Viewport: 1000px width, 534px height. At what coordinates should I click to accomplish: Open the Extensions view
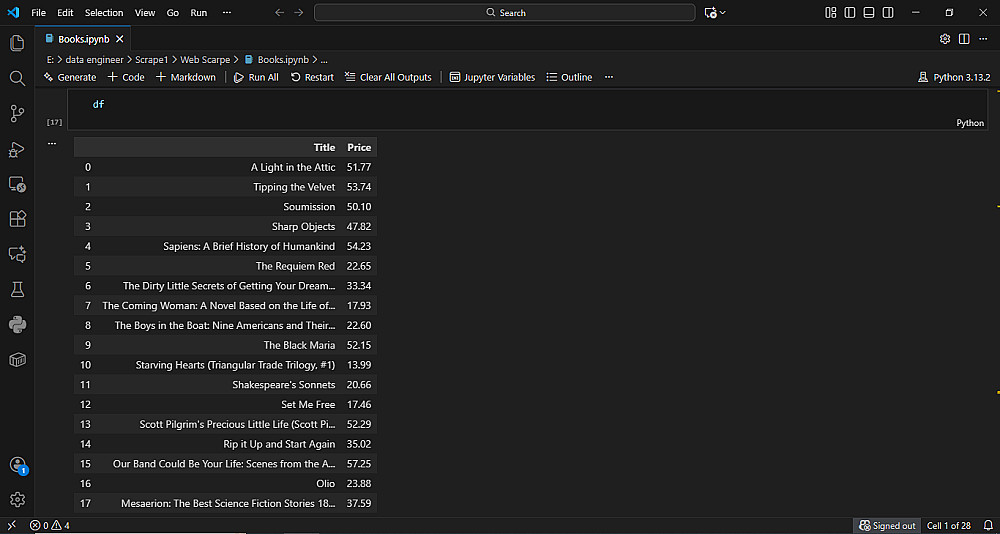click(17, 219)
